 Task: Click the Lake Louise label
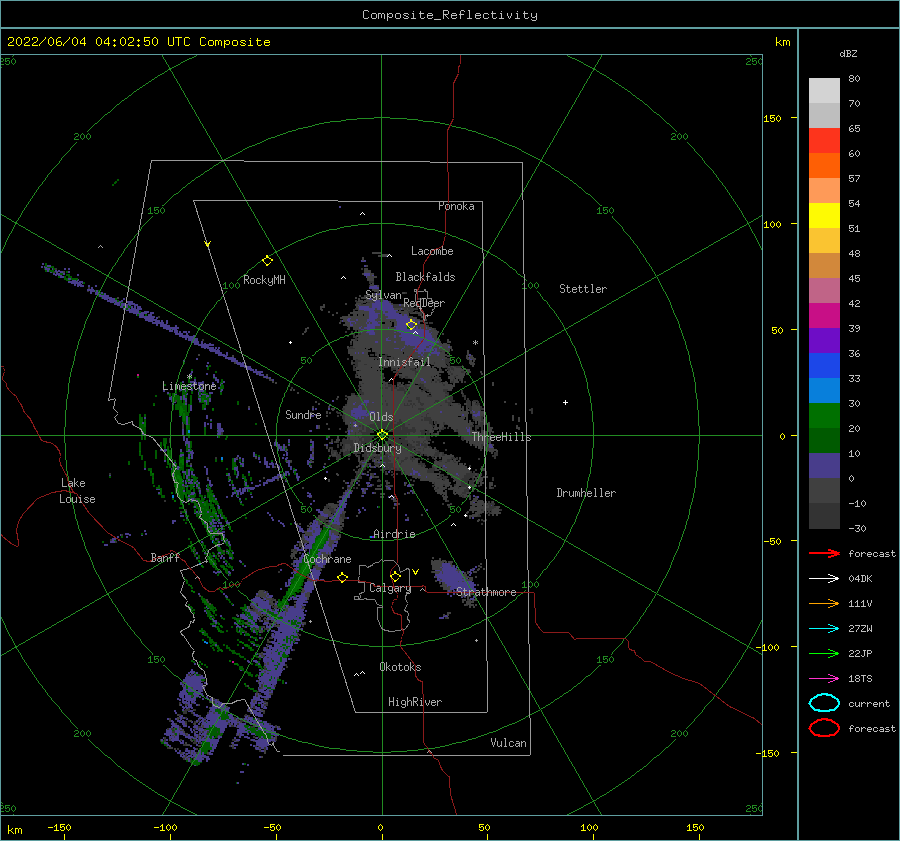click(x=77, y=491)
